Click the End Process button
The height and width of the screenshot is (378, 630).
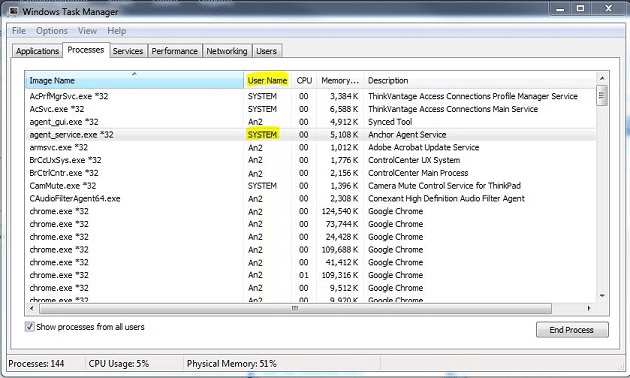pyautogui.click(x=572, y=330)
